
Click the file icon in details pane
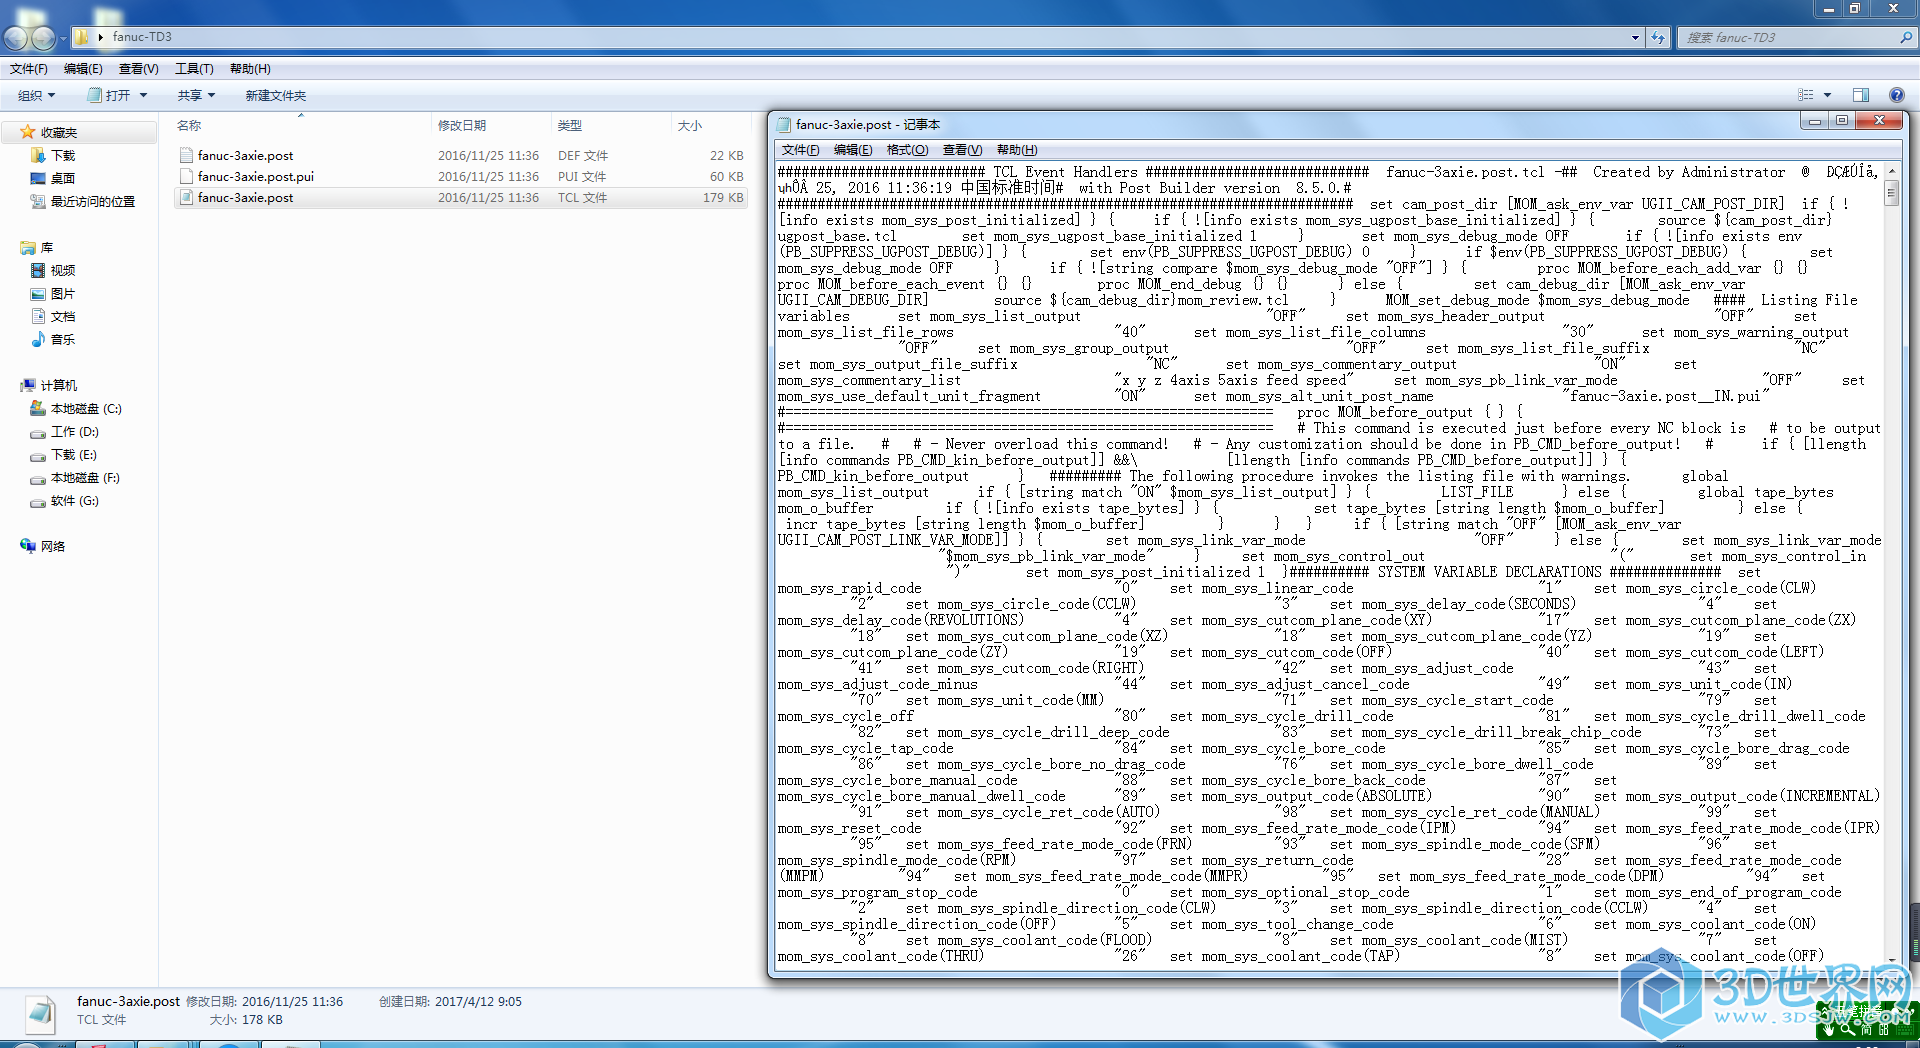tap(41, 1013)
